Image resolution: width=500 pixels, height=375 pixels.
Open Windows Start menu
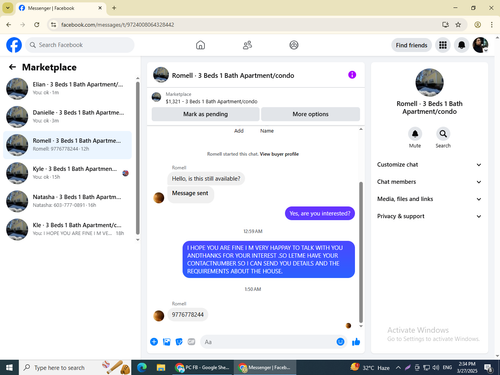pos(9,368)
